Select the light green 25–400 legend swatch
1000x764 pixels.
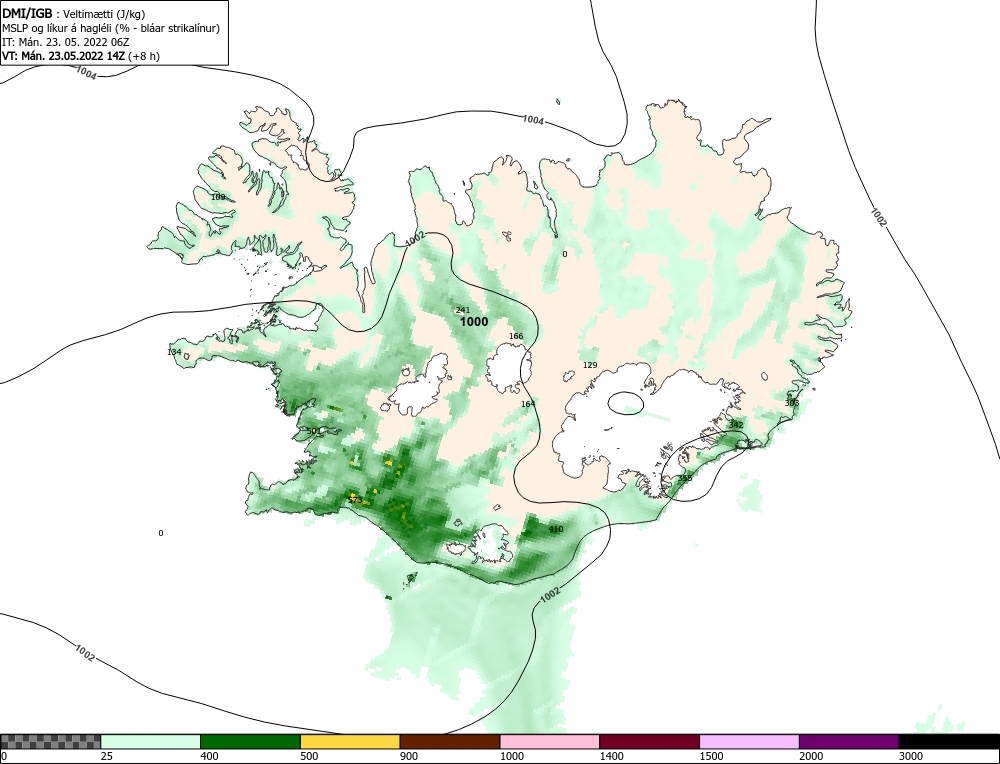[151, 741]
